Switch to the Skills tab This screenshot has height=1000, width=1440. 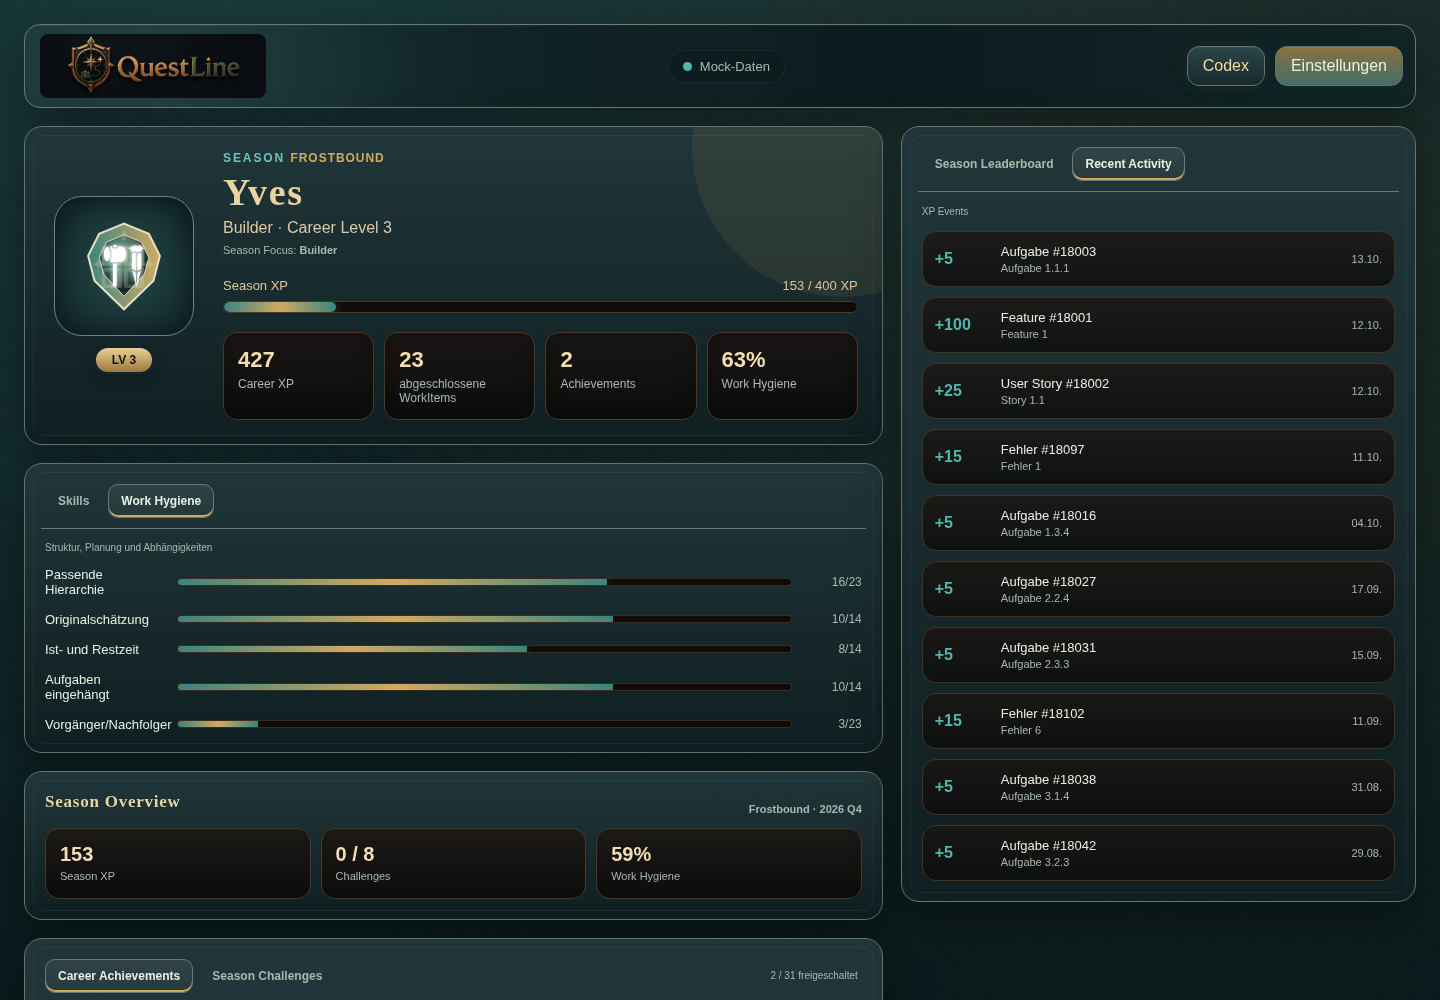73,501
